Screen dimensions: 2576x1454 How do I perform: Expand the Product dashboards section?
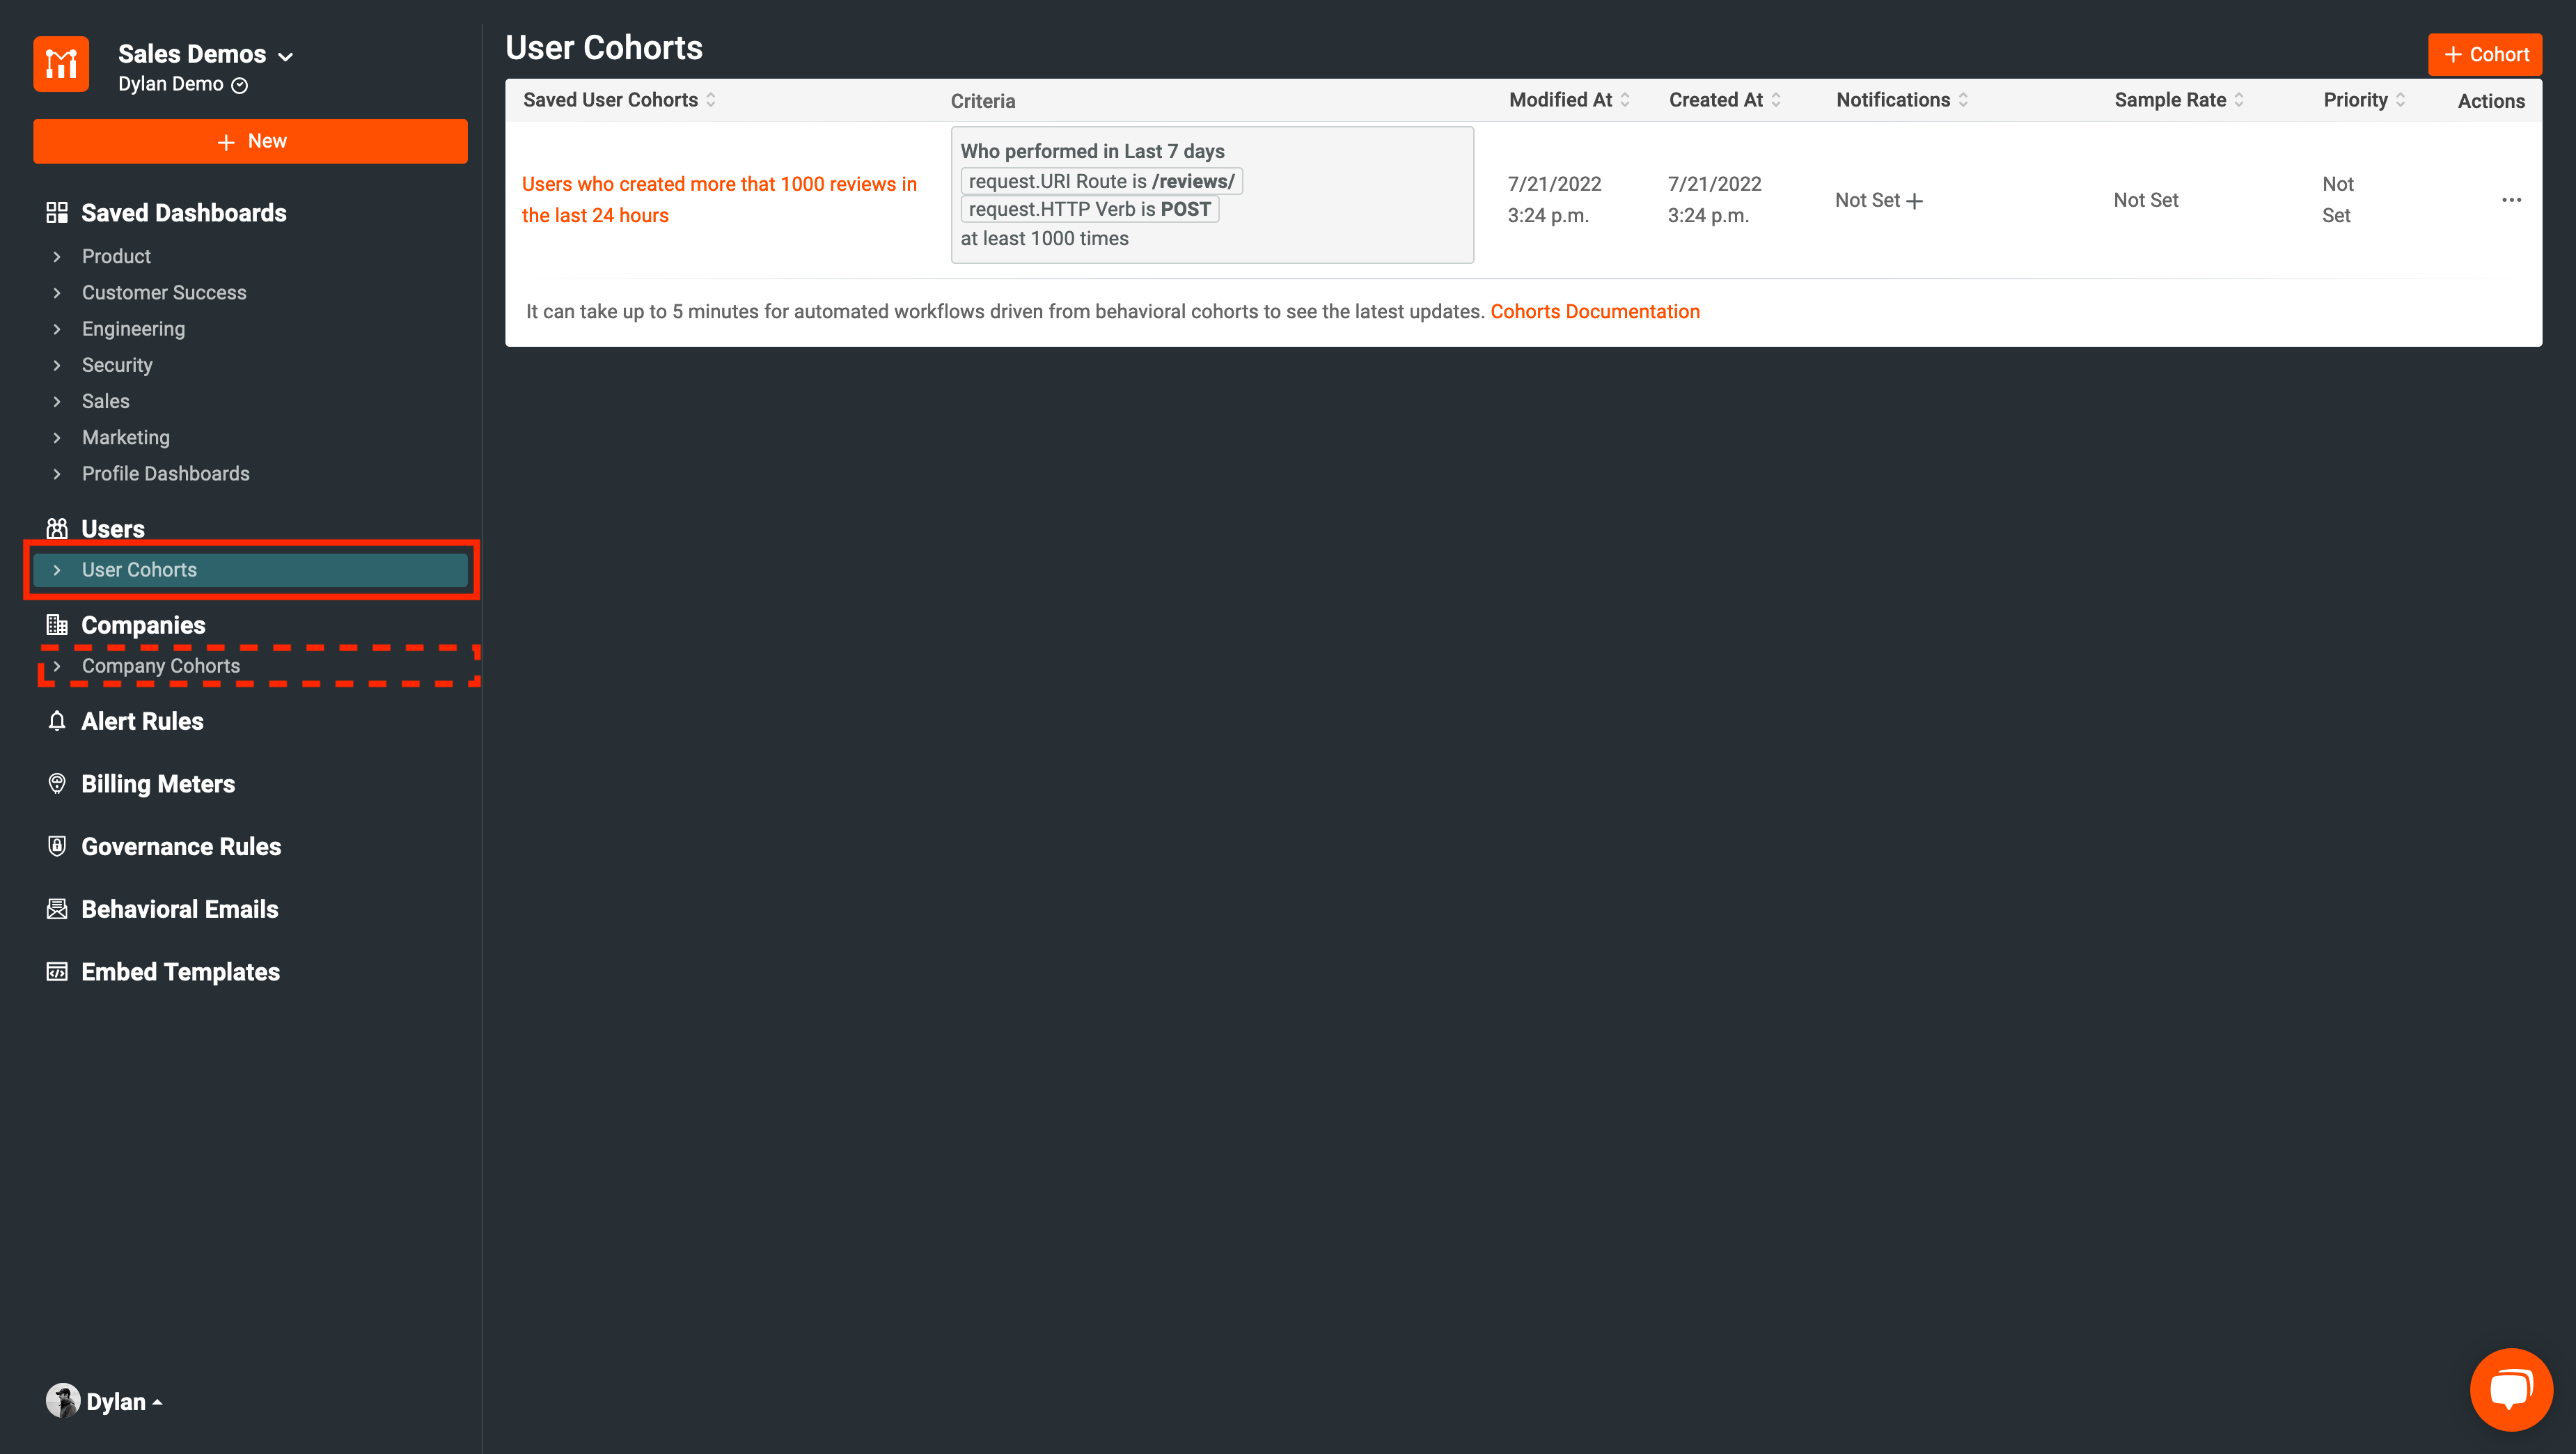click(57, 256)
